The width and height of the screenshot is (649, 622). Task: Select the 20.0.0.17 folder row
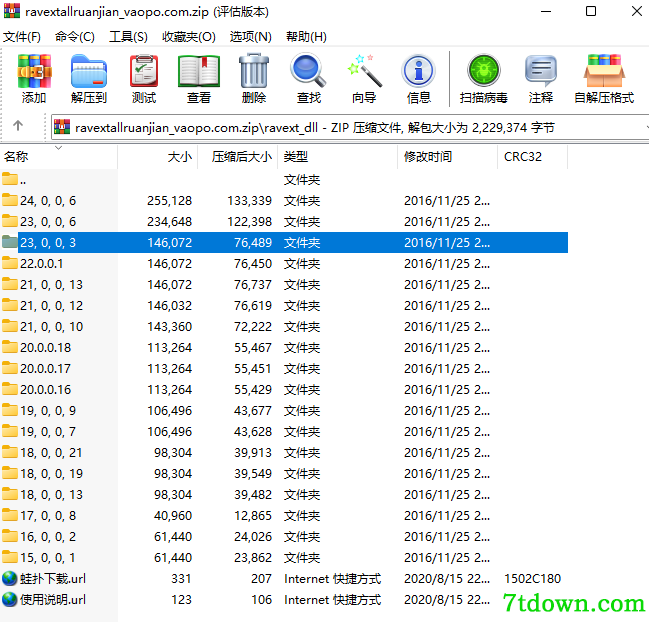click(x=284, y=368)
